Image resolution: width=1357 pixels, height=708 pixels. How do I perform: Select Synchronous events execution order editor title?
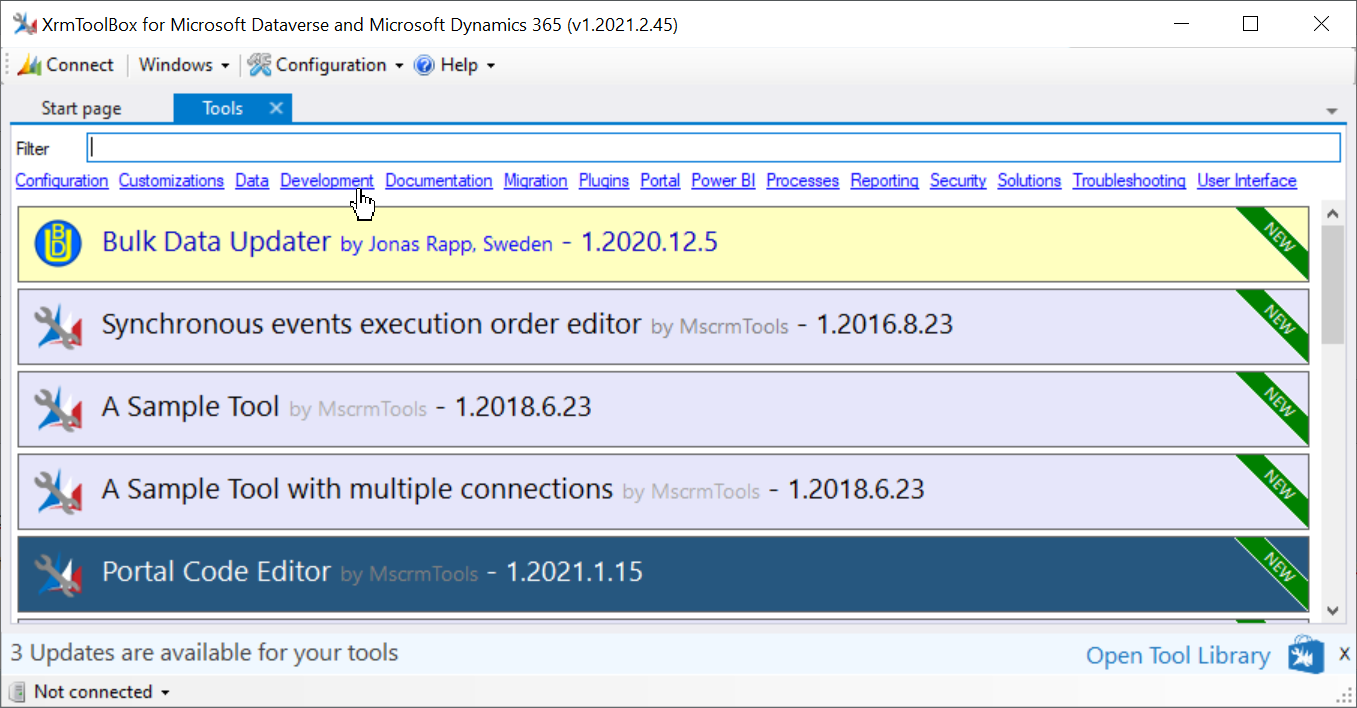[x=371, y=324]
